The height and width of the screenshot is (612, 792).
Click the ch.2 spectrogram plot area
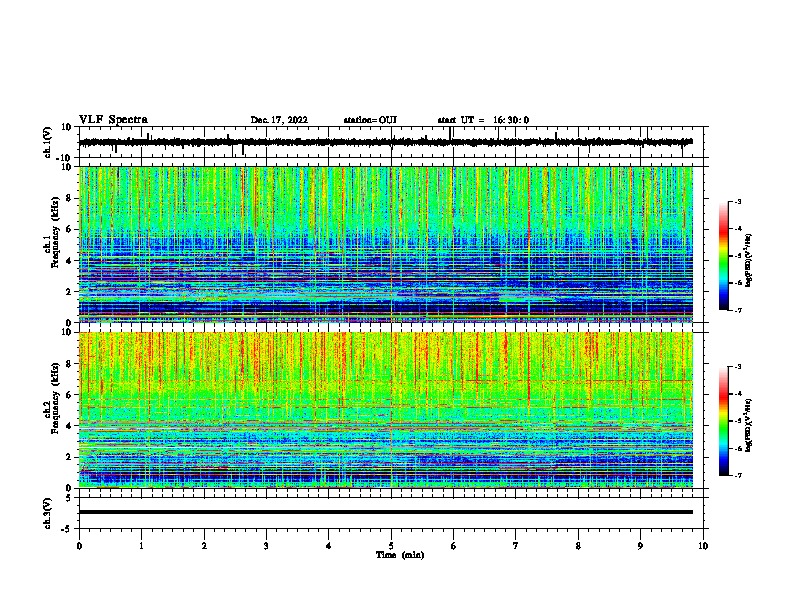[x=386, y=410]
